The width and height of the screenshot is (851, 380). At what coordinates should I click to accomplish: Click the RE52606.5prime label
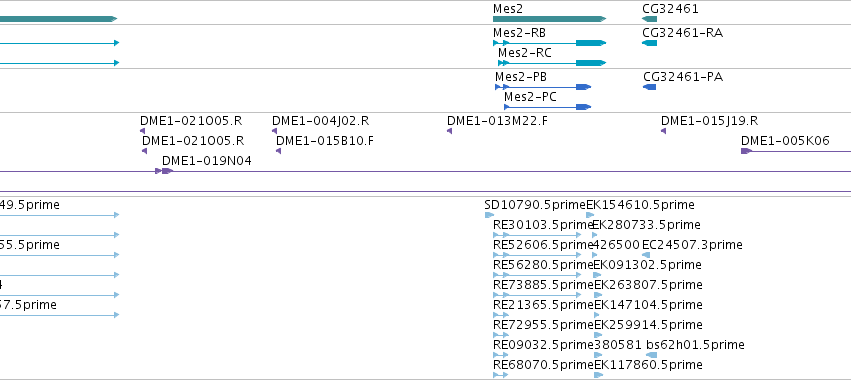[x=543, y=245]
